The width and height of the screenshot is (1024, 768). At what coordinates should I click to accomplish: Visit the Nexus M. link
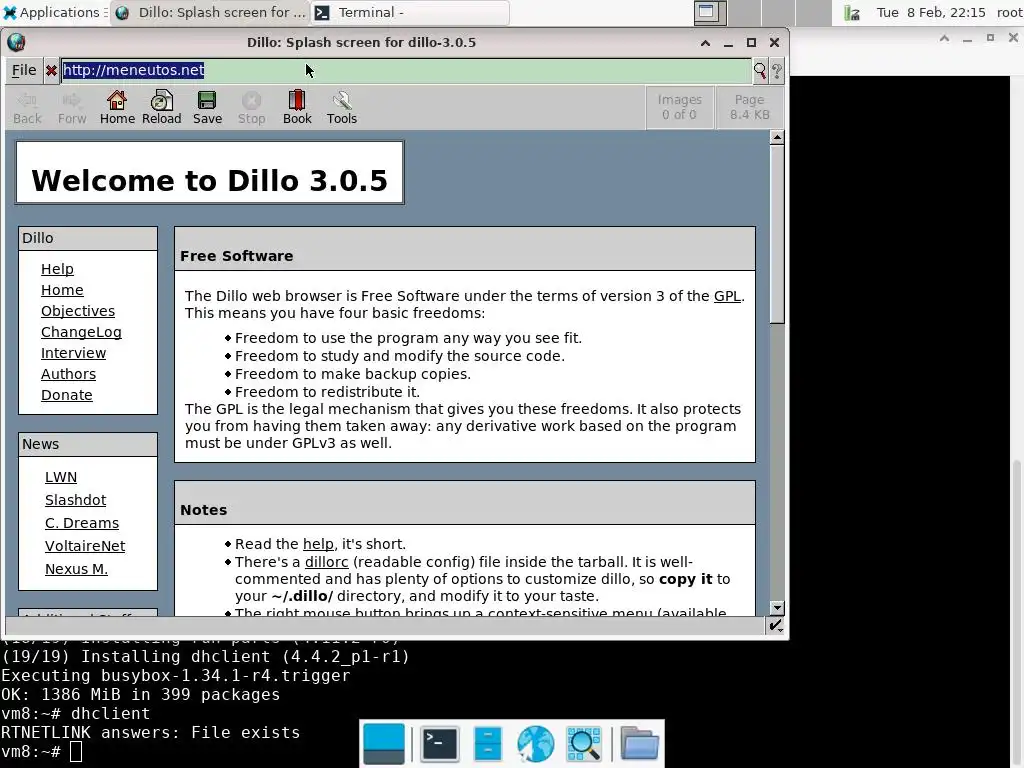76,569
